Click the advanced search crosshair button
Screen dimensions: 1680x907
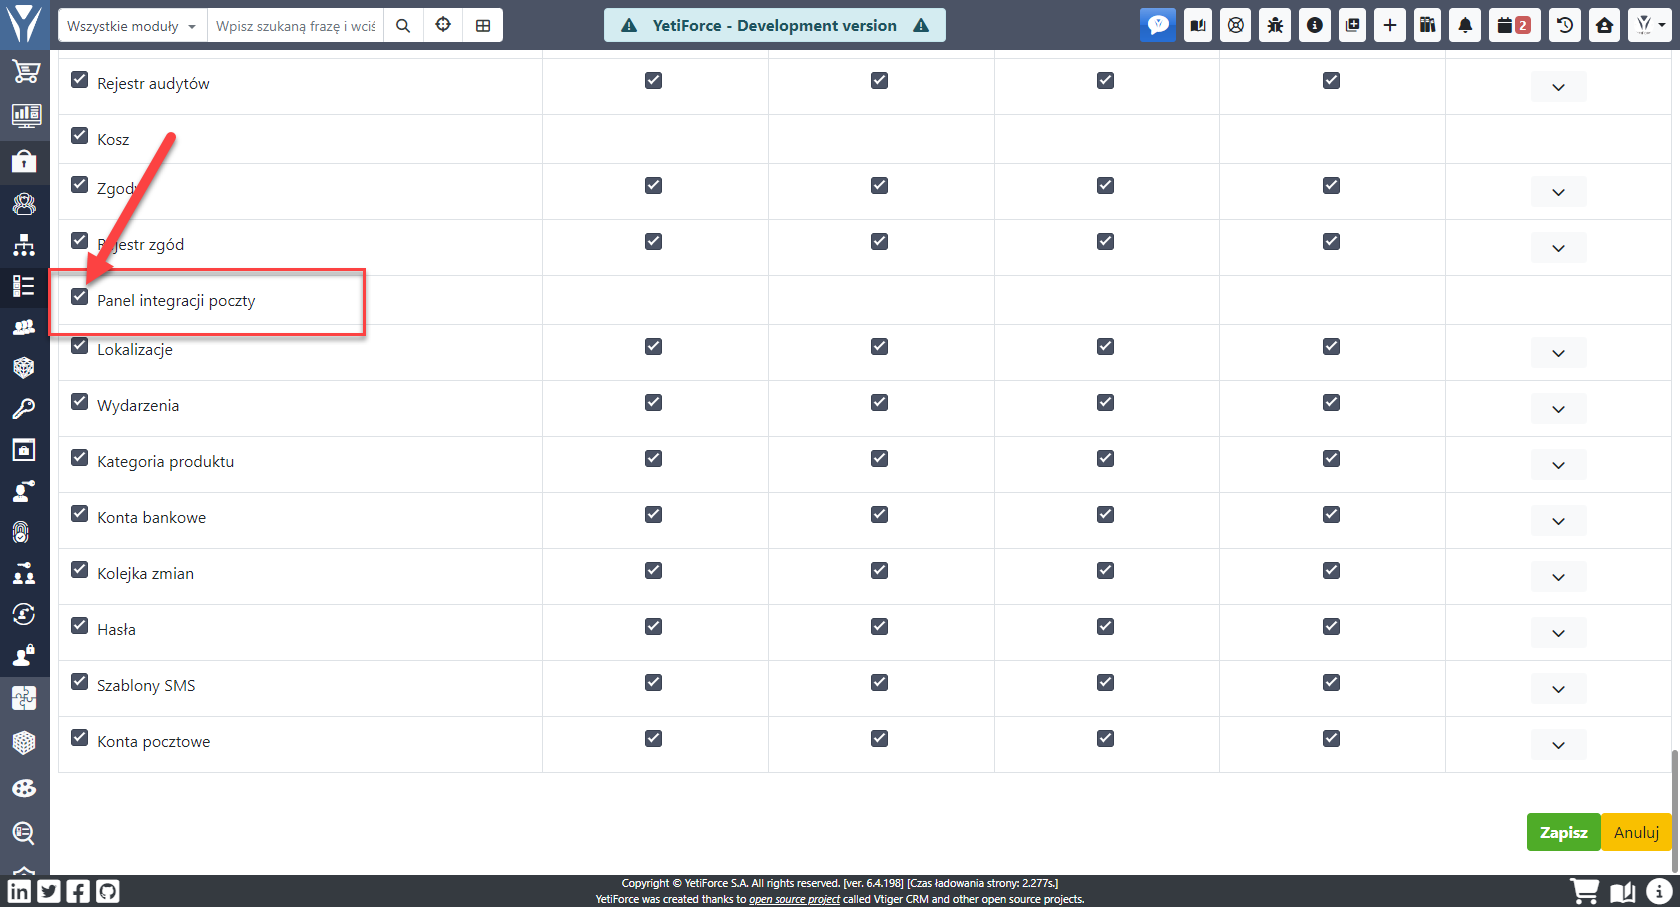click(x=443, y=26)
